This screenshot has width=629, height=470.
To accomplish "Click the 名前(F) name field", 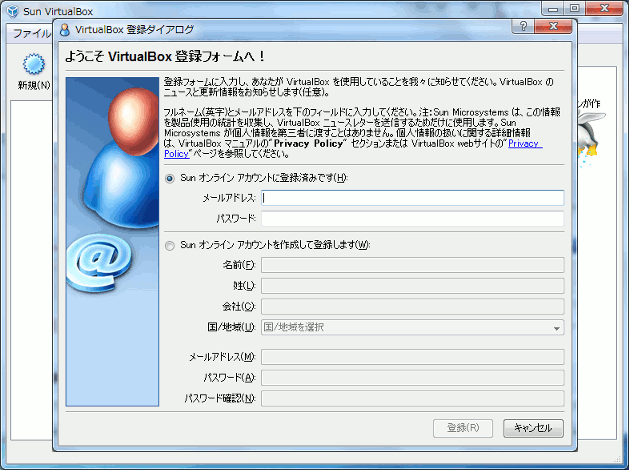I will coord(412,265).
